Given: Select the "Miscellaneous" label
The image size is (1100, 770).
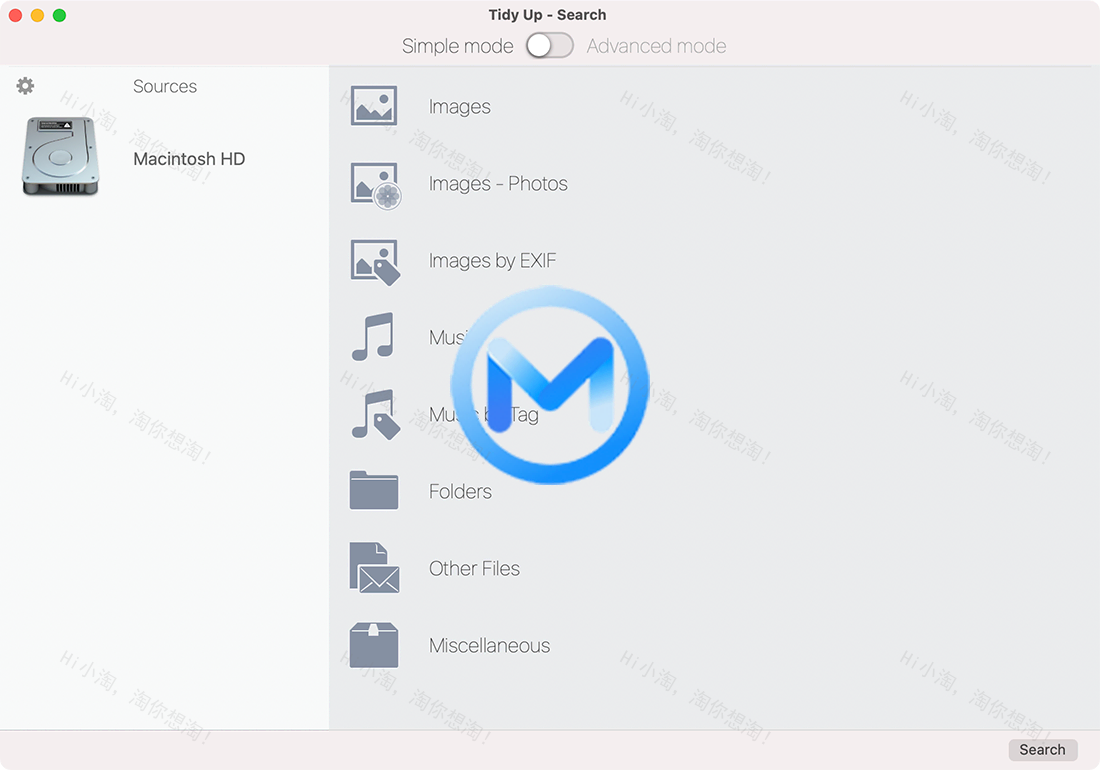Looking at the screenshot, I should click(x=490, y=646).
